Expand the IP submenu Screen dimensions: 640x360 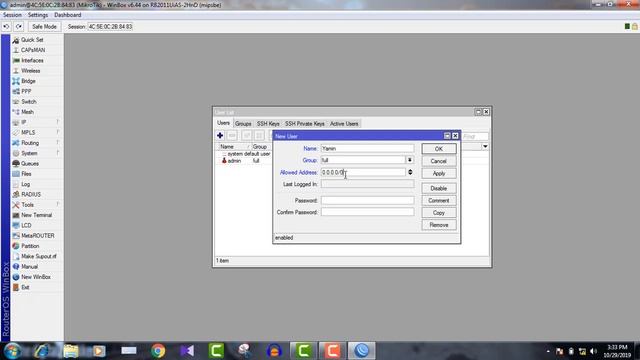click(24, 122)
